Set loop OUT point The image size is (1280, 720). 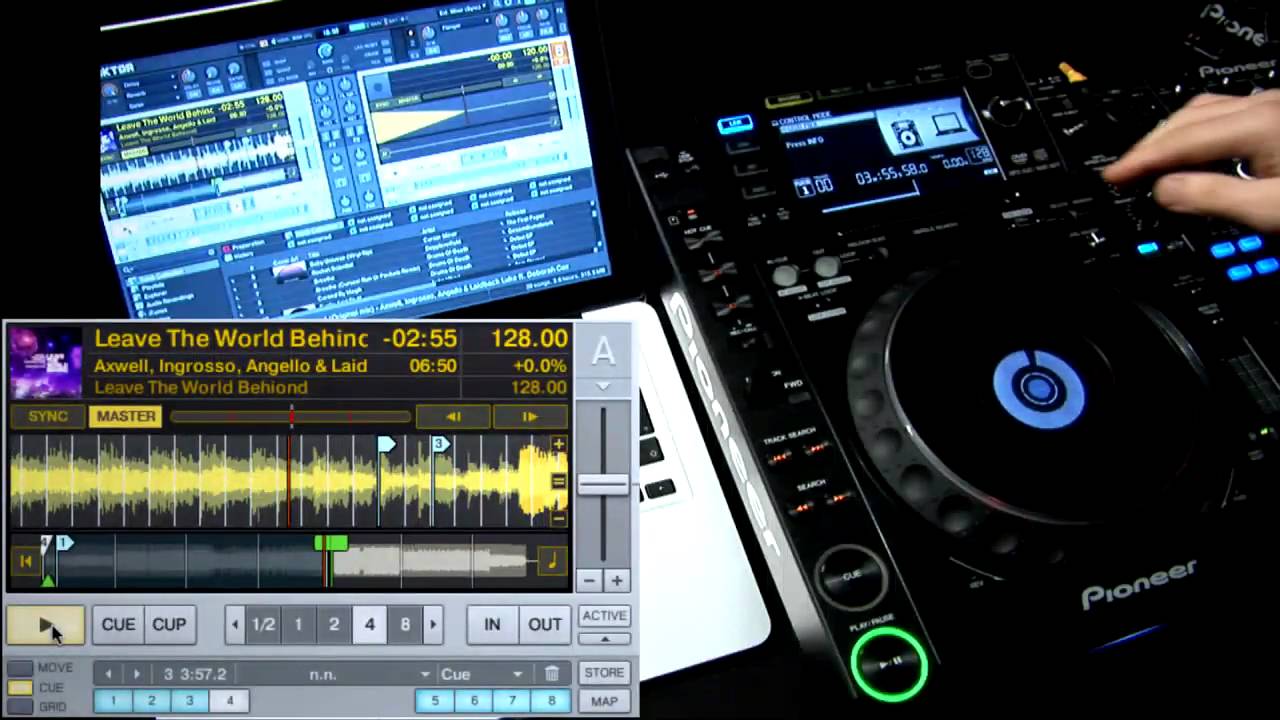click(545, 624)
